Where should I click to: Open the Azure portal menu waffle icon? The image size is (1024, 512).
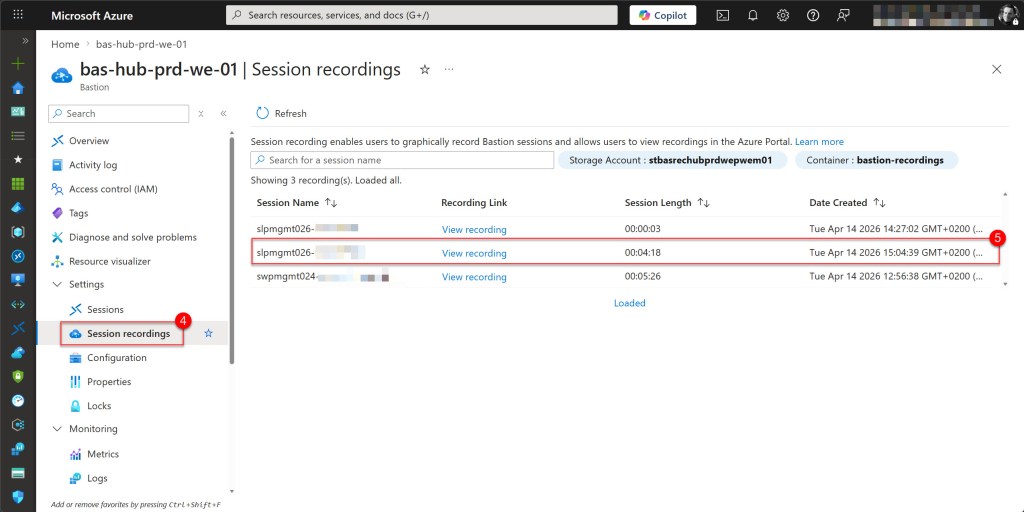coord(17,15)
